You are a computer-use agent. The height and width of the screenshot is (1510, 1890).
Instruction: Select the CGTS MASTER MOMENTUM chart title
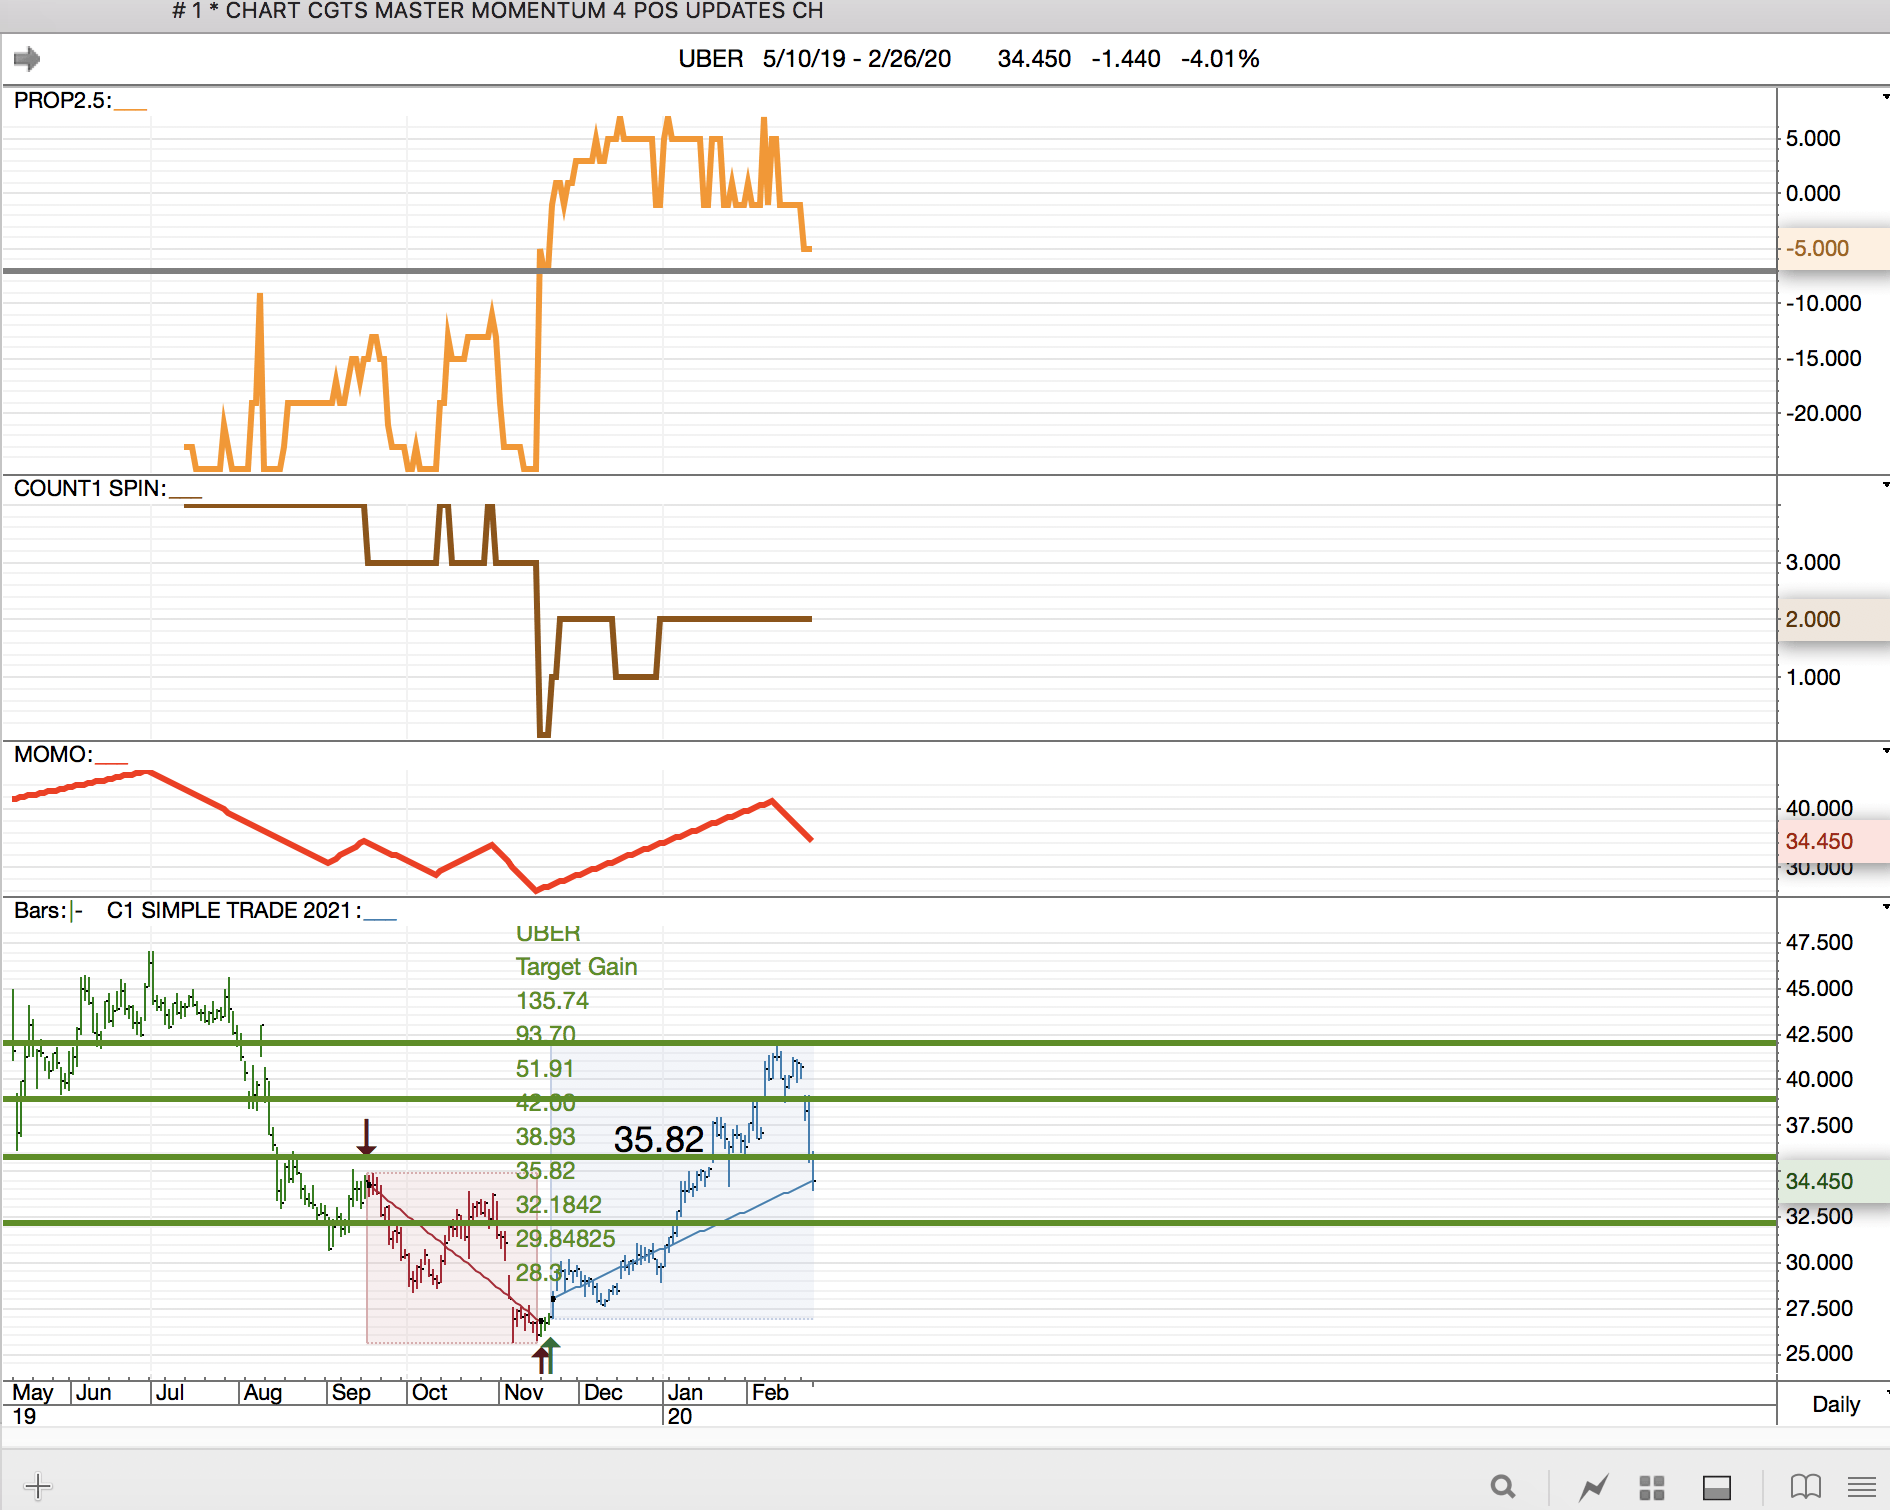pos(498,11)
